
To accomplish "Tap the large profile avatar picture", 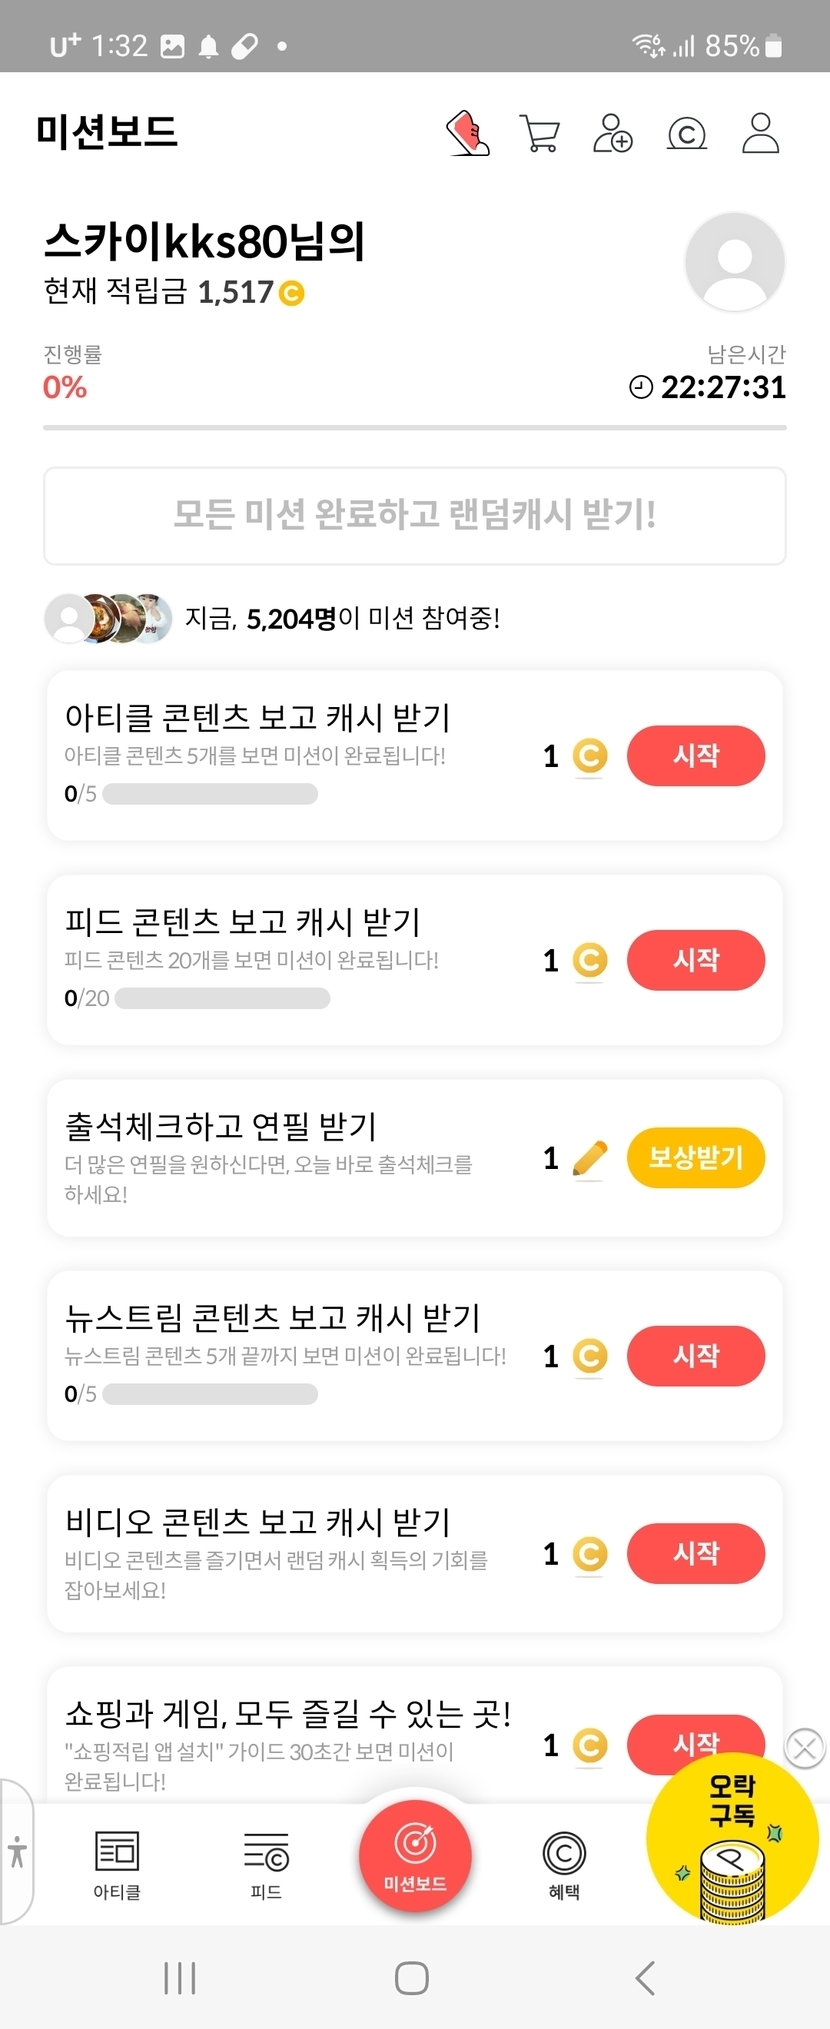I will pos(735,262).
